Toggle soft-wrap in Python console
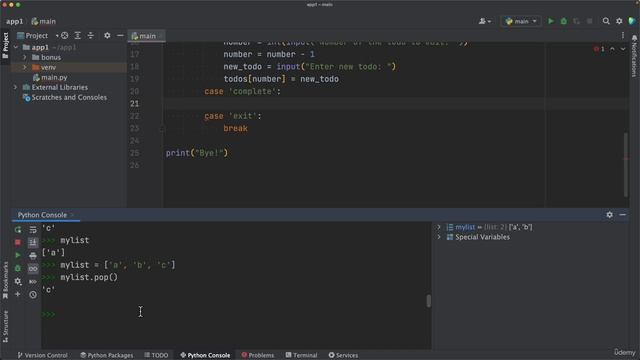640x360 pixels. click(33, 230)
